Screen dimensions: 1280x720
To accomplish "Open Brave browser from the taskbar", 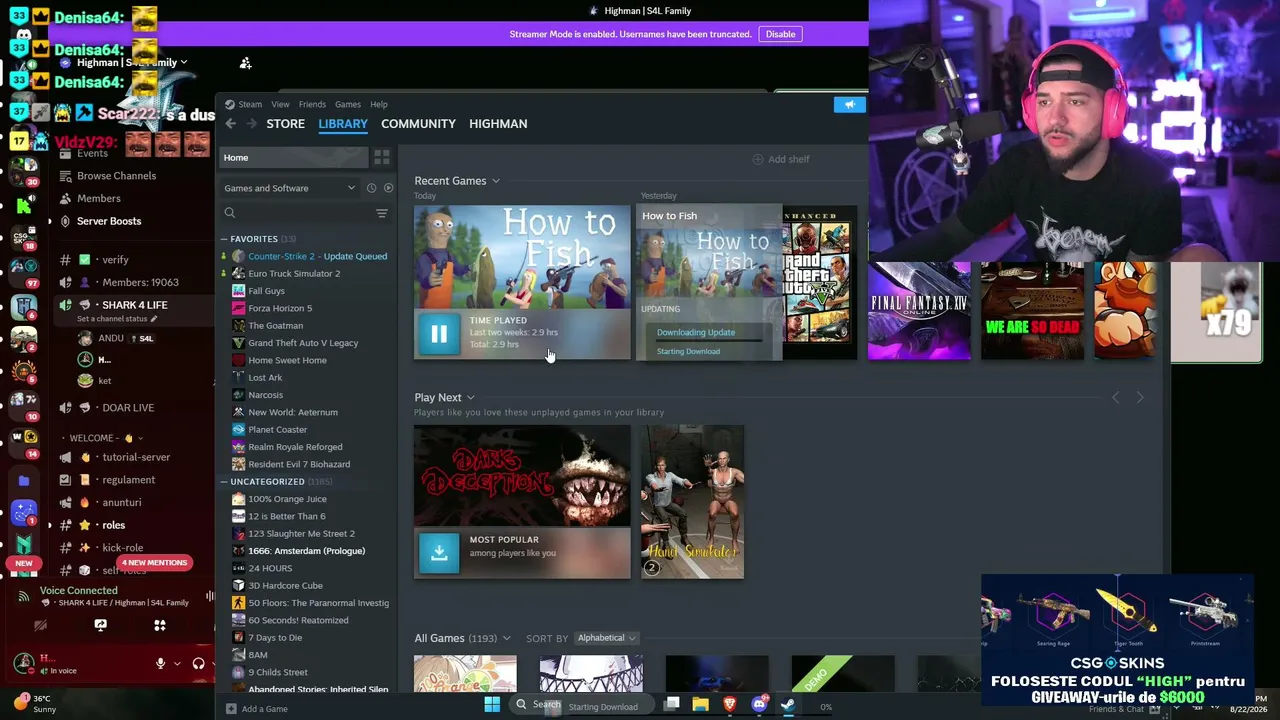I will 729,705.
